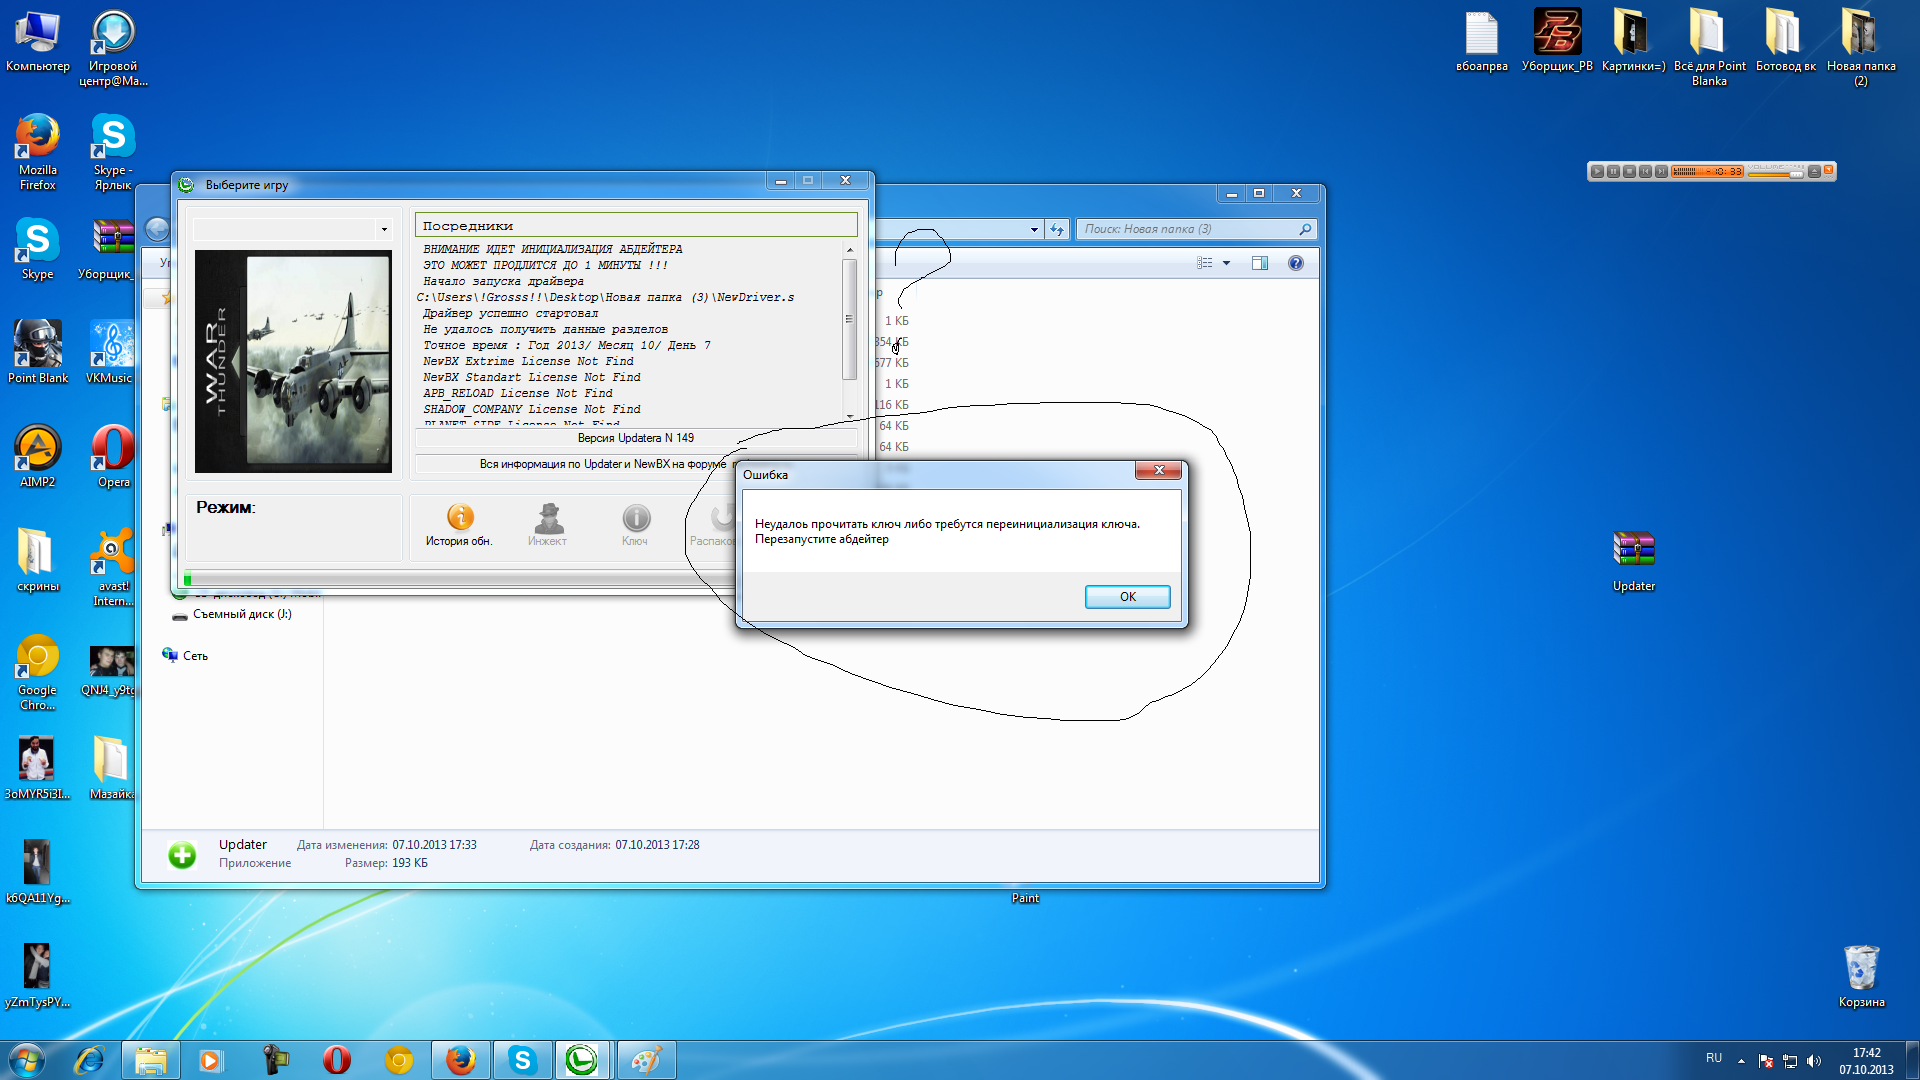1920x1080 pixels.
Task: Open the Explorer address history dropdown
Action: (x=1034, y=229)
